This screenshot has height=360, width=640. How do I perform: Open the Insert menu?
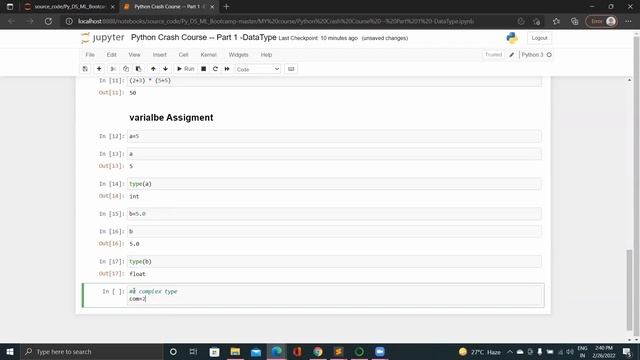click(x=160, y=55)
